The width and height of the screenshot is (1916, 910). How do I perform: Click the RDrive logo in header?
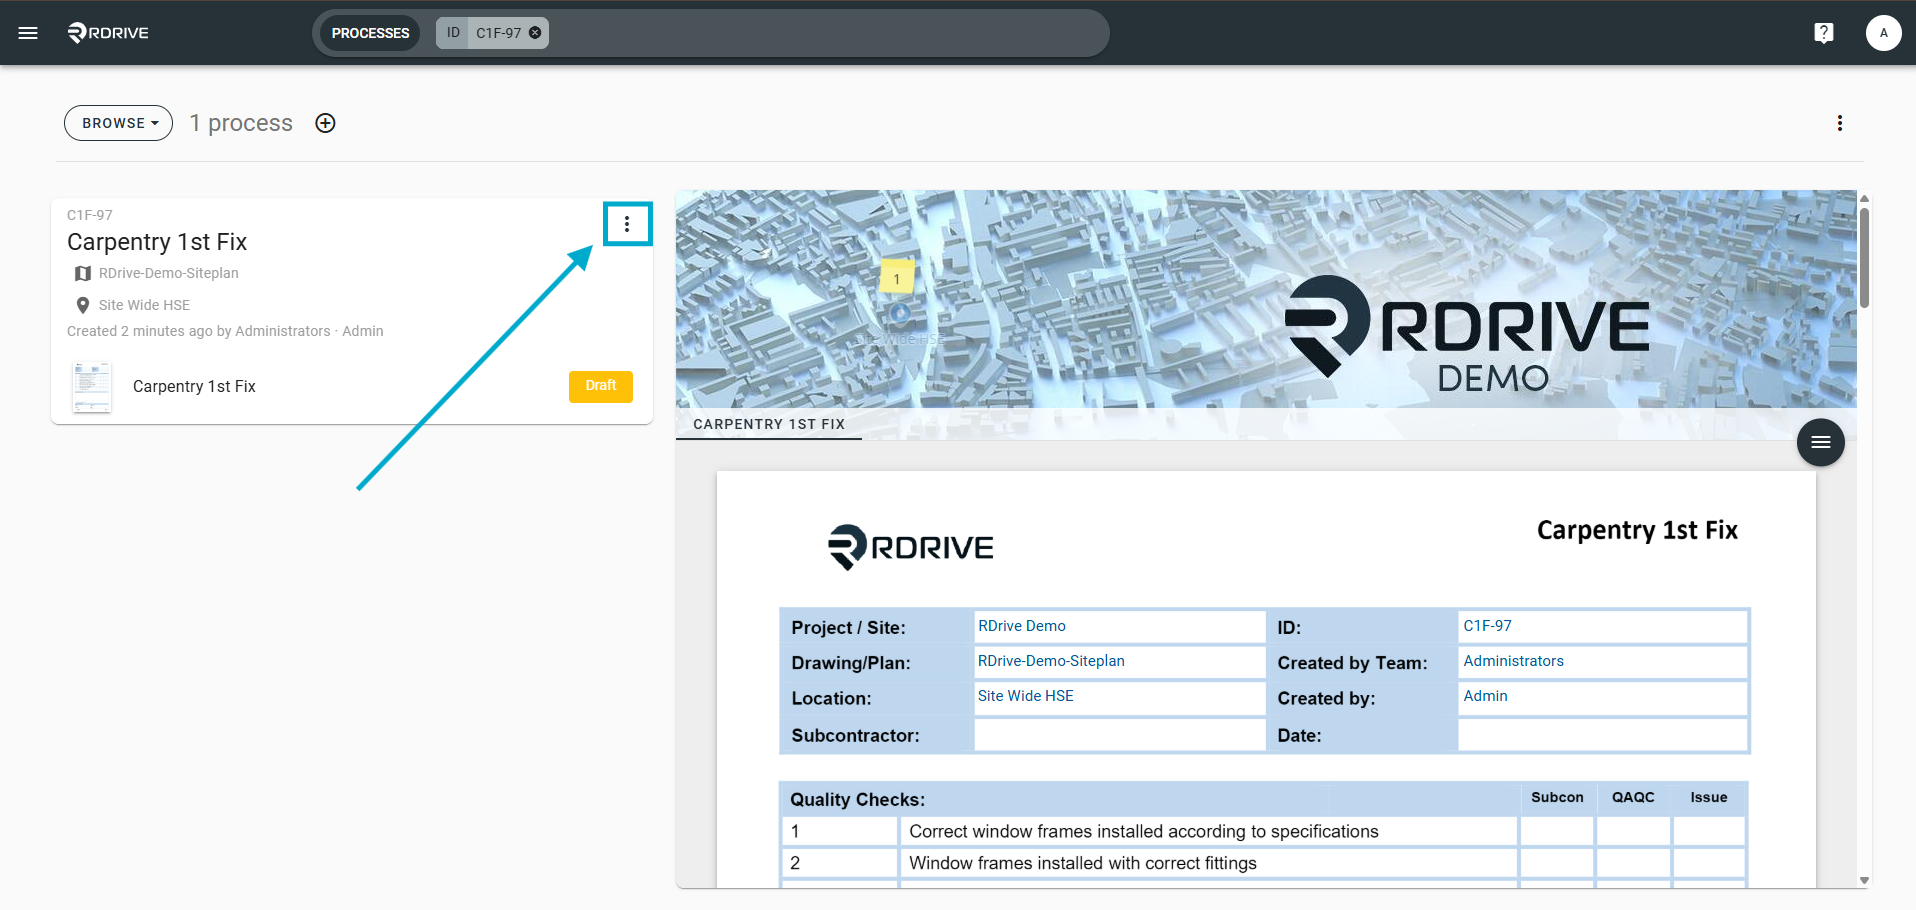(x=108, y=33)
